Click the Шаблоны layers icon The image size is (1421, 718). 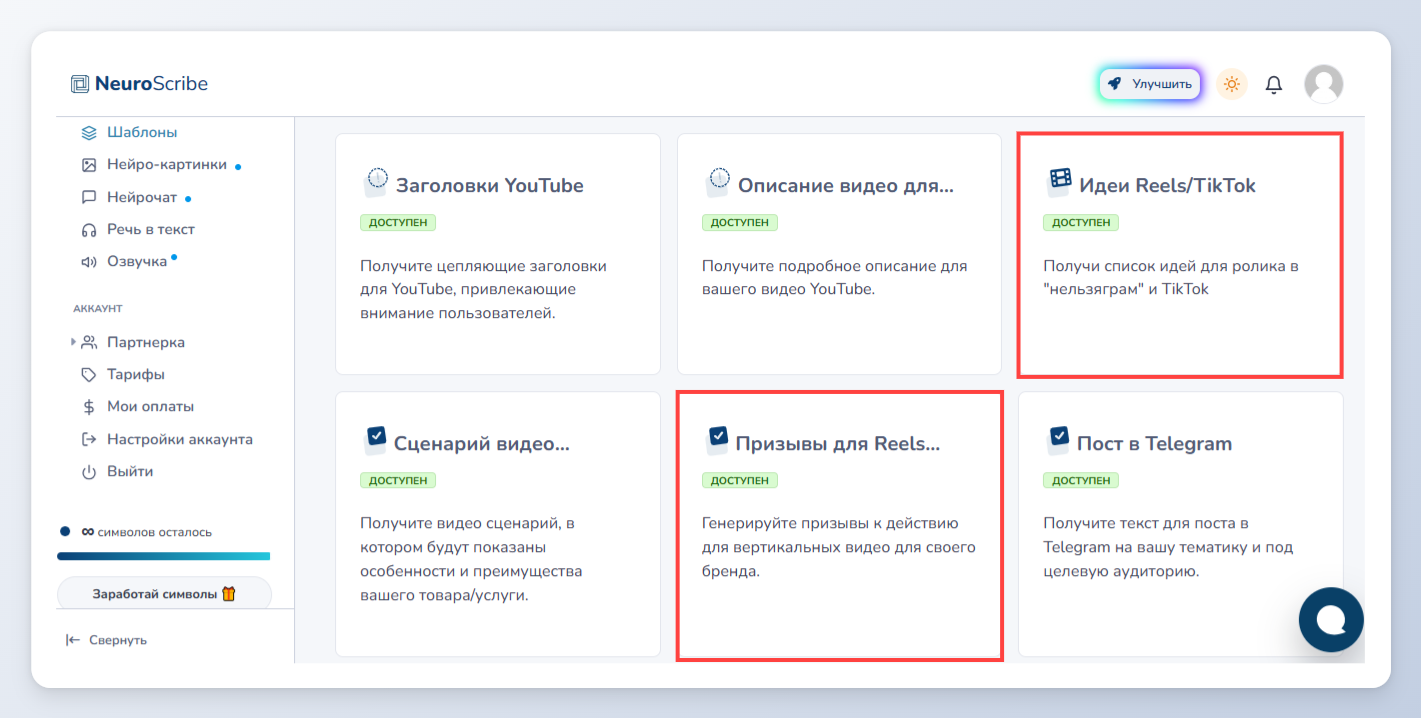[89, 132]
